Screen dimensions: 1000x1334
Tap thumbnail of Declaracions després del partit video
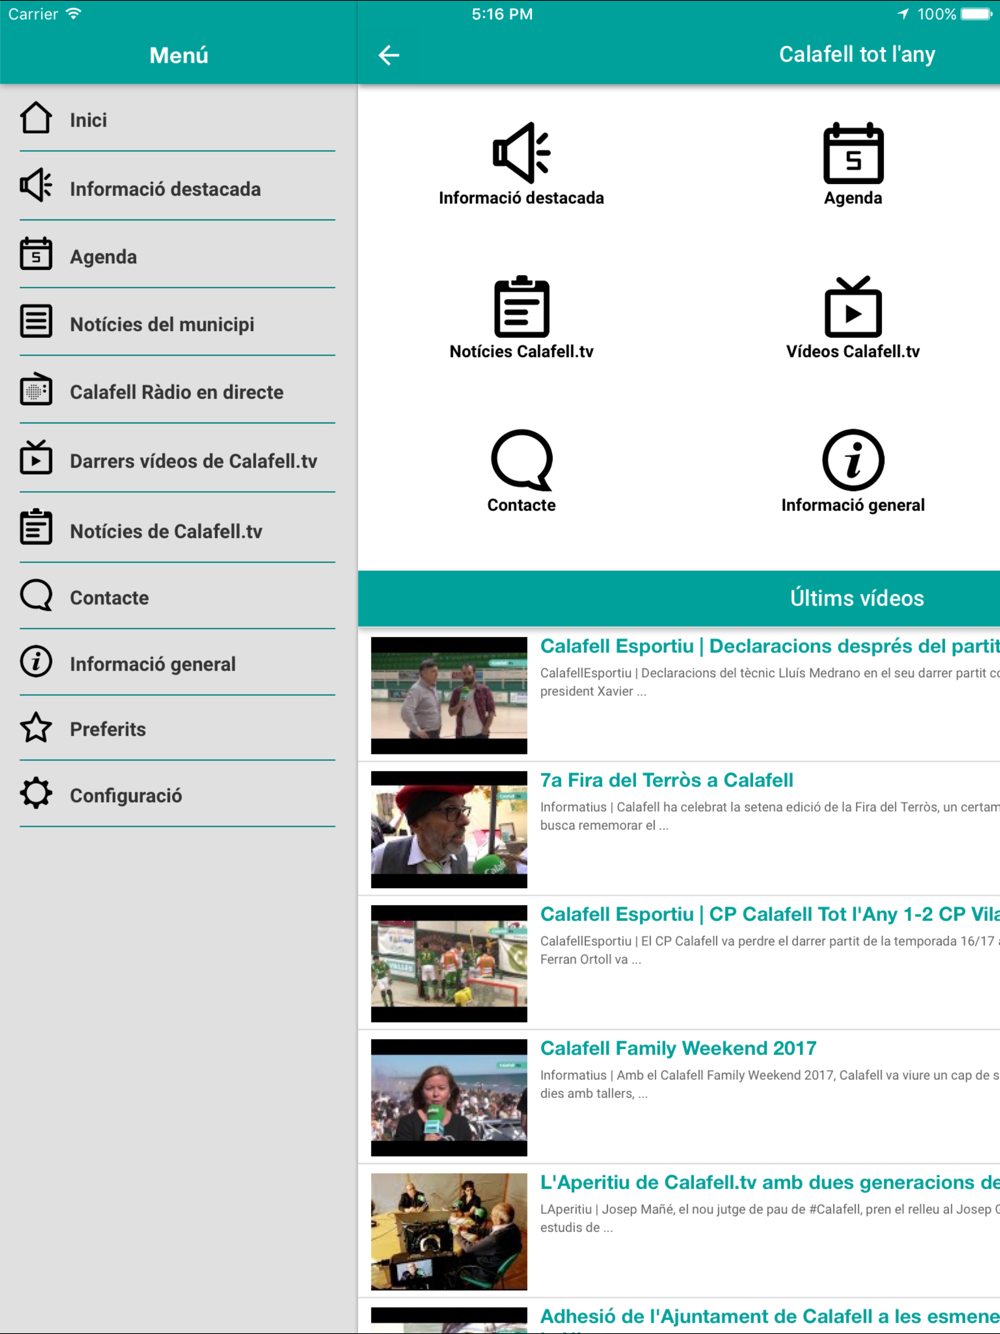coord(449,695)
